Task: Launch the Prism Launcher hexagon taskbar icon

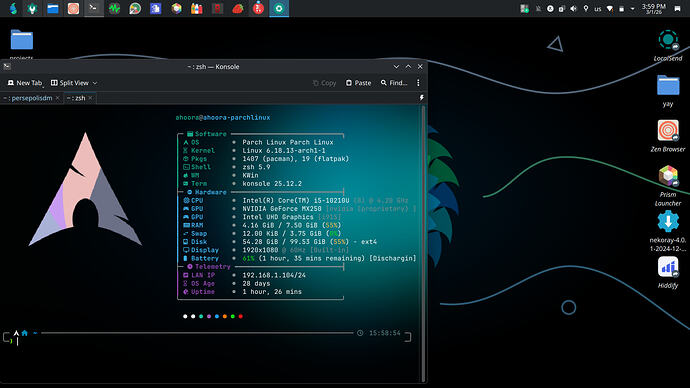Action: click(x=176, y=8)
